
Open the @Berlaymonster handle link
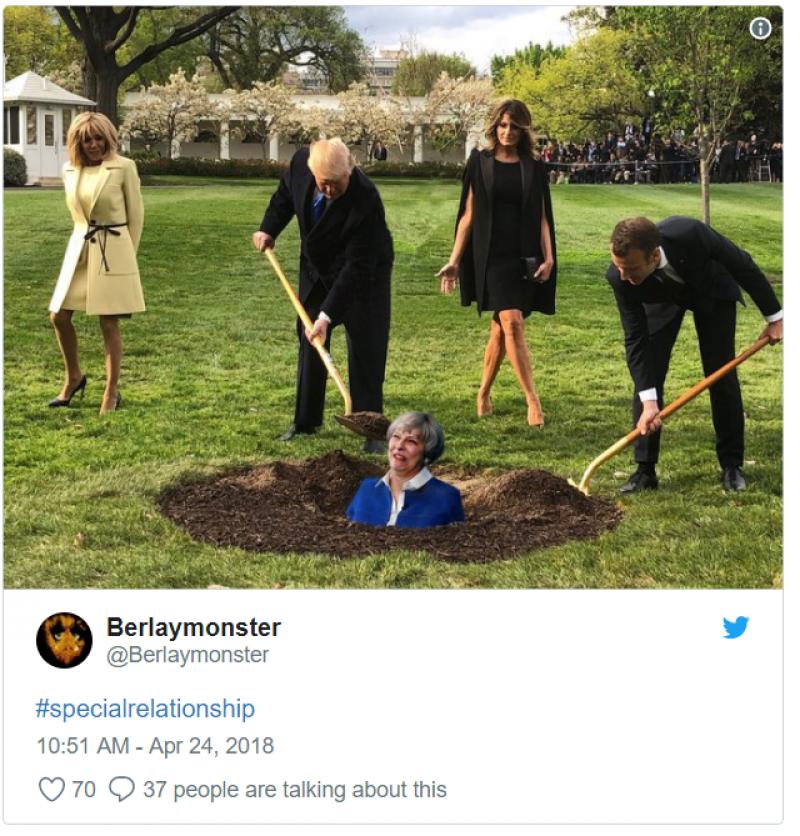(187, 655)
